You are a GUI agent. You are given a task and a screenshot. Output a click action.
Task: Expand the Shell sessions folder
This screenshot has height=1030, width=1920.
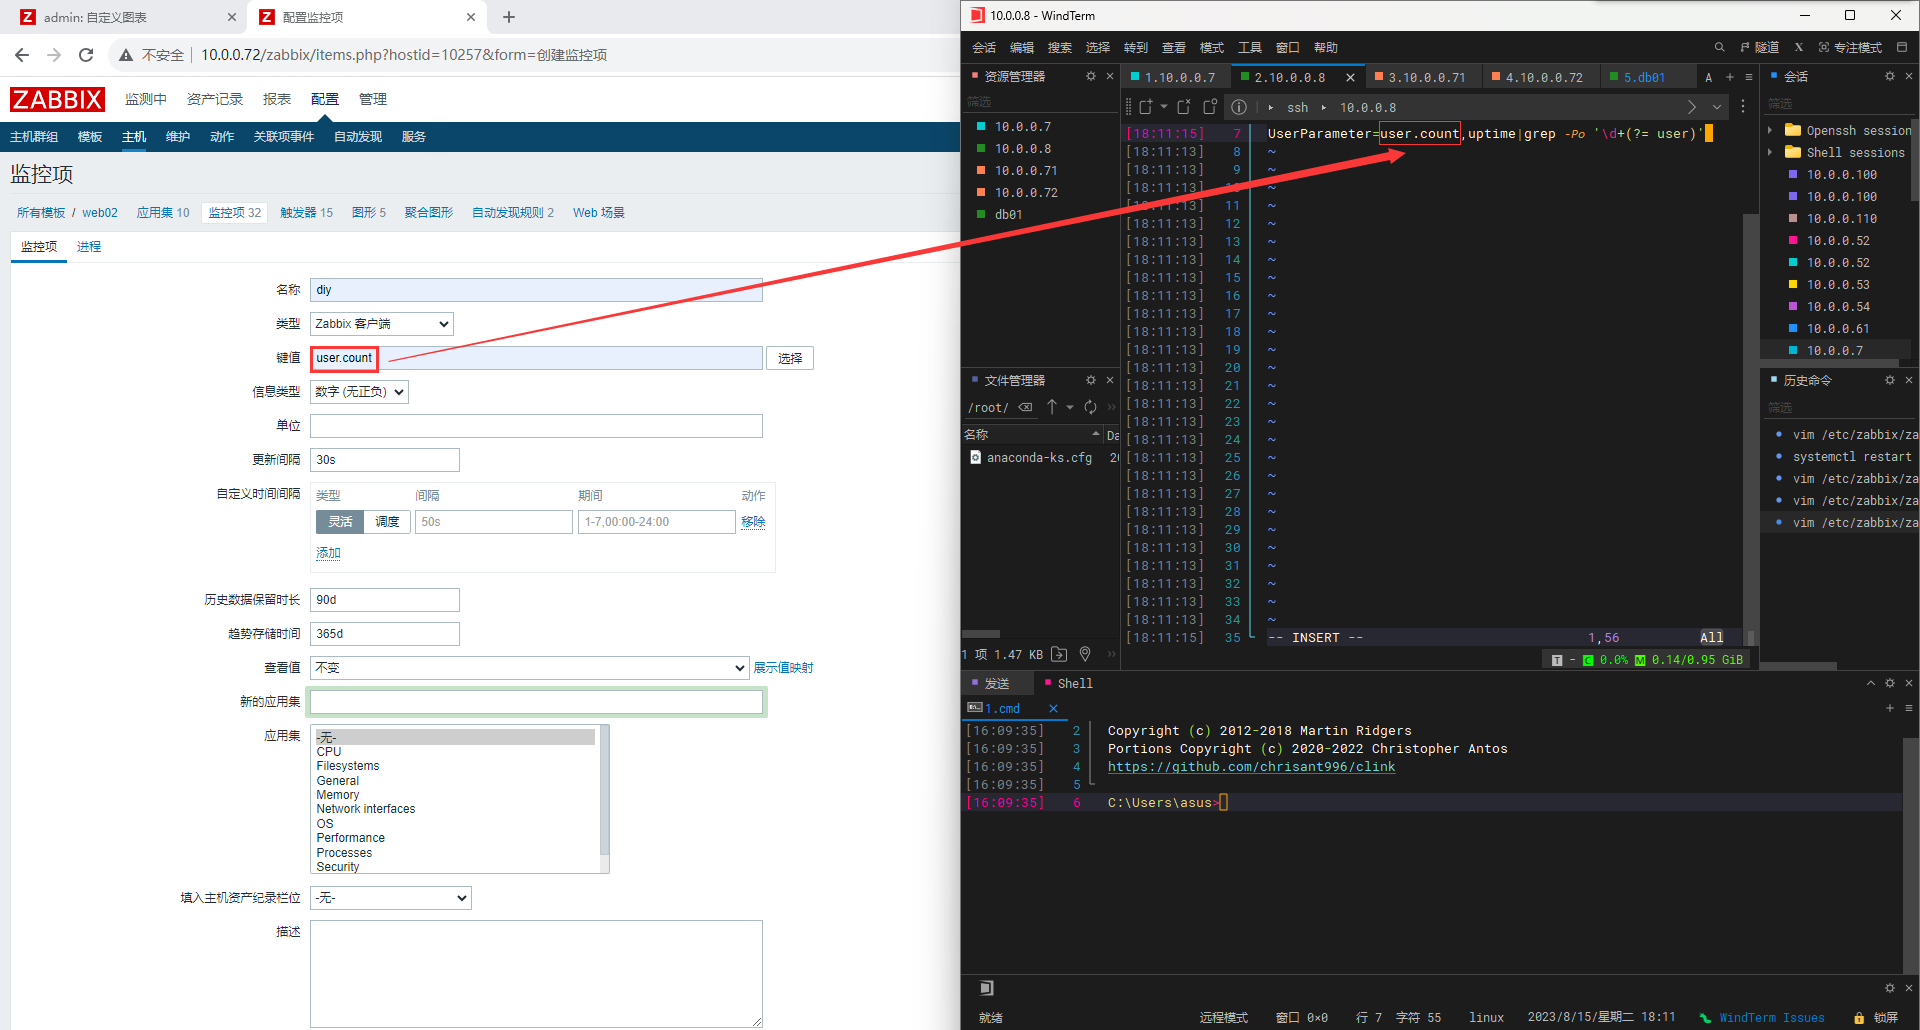tap(1770, 152)
